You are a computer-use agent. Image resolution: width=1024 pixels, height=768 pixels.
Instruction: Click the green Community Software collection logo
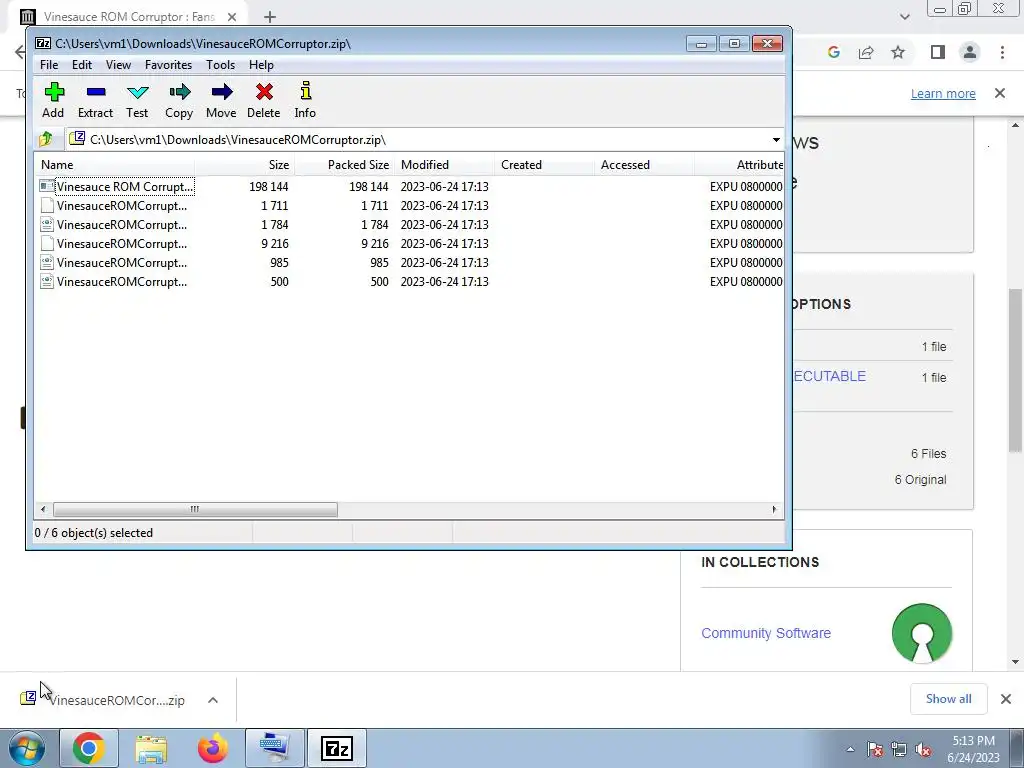click(922, 633)
